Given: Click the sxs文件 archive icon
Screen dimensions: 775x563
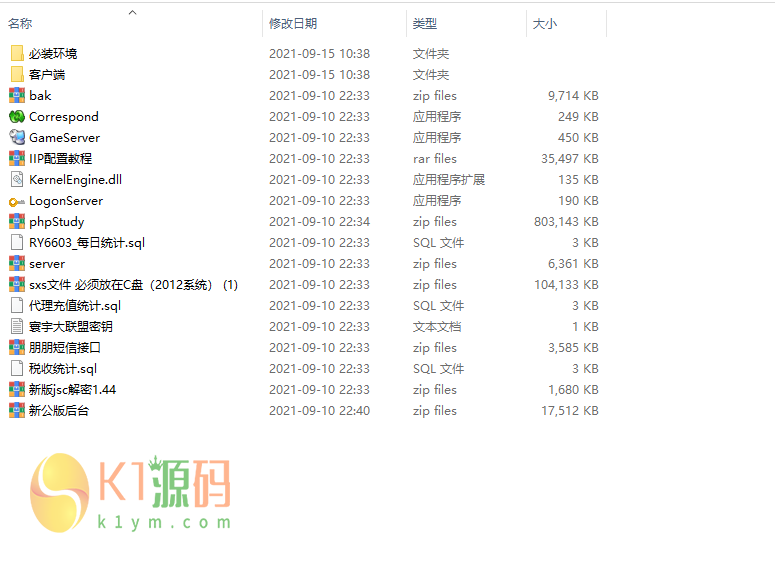Looking at the screenshot, I should 17,285.
